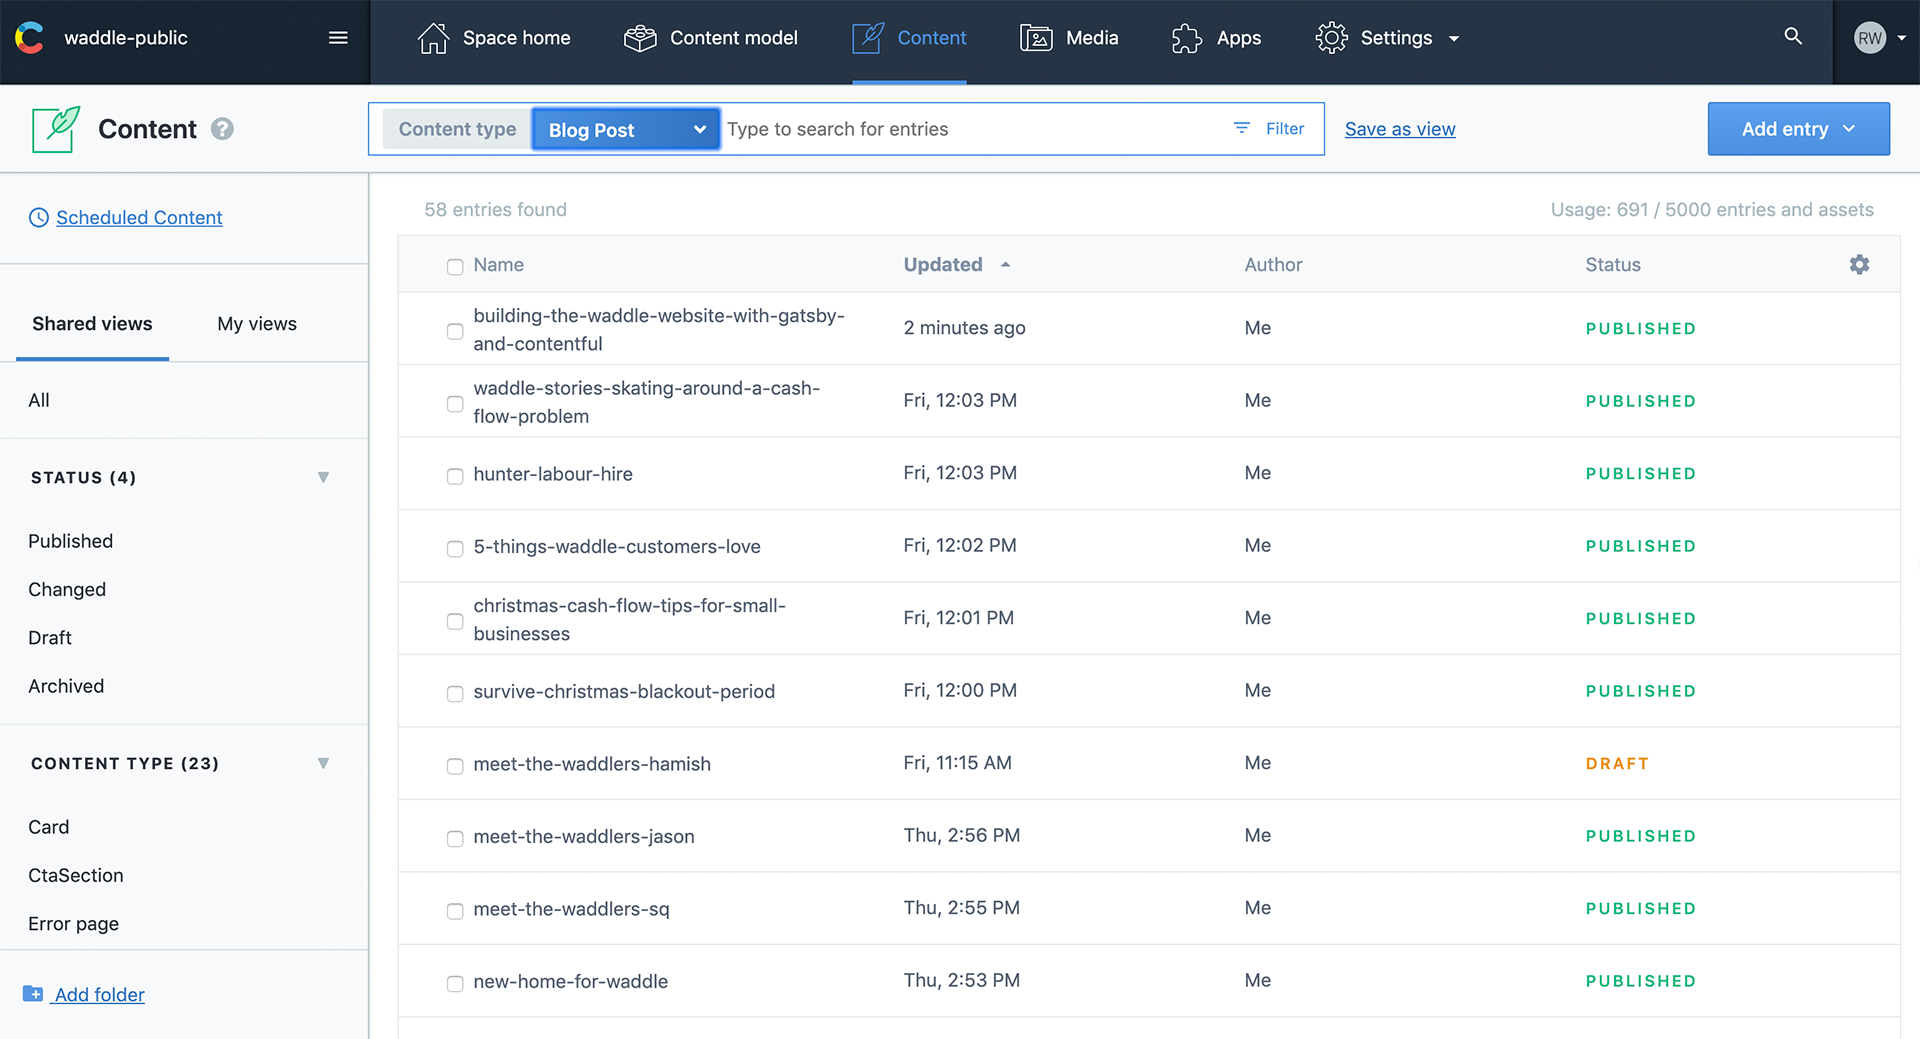Open the building-the-waddle-website-with-gatsby entry

(659, 329)
